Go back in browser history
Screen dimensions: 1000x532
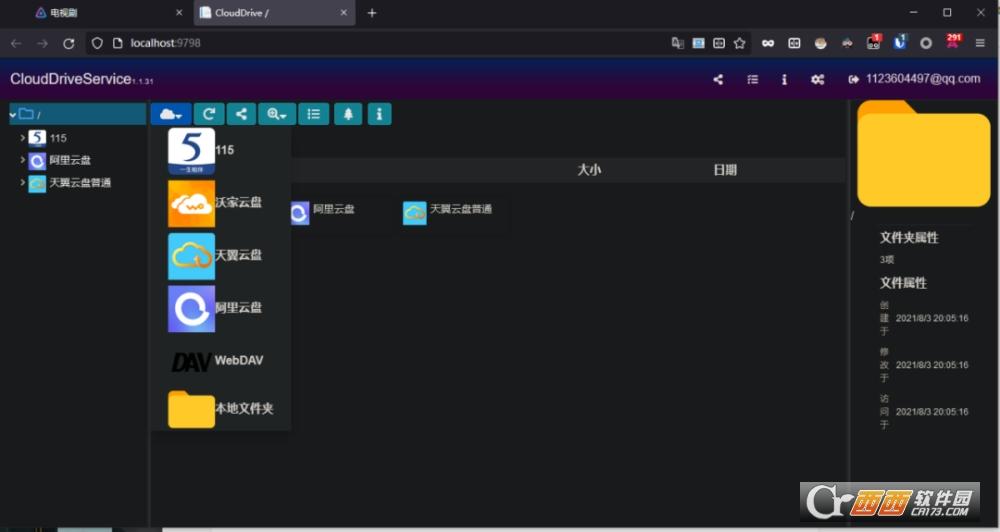click(17, 43)
